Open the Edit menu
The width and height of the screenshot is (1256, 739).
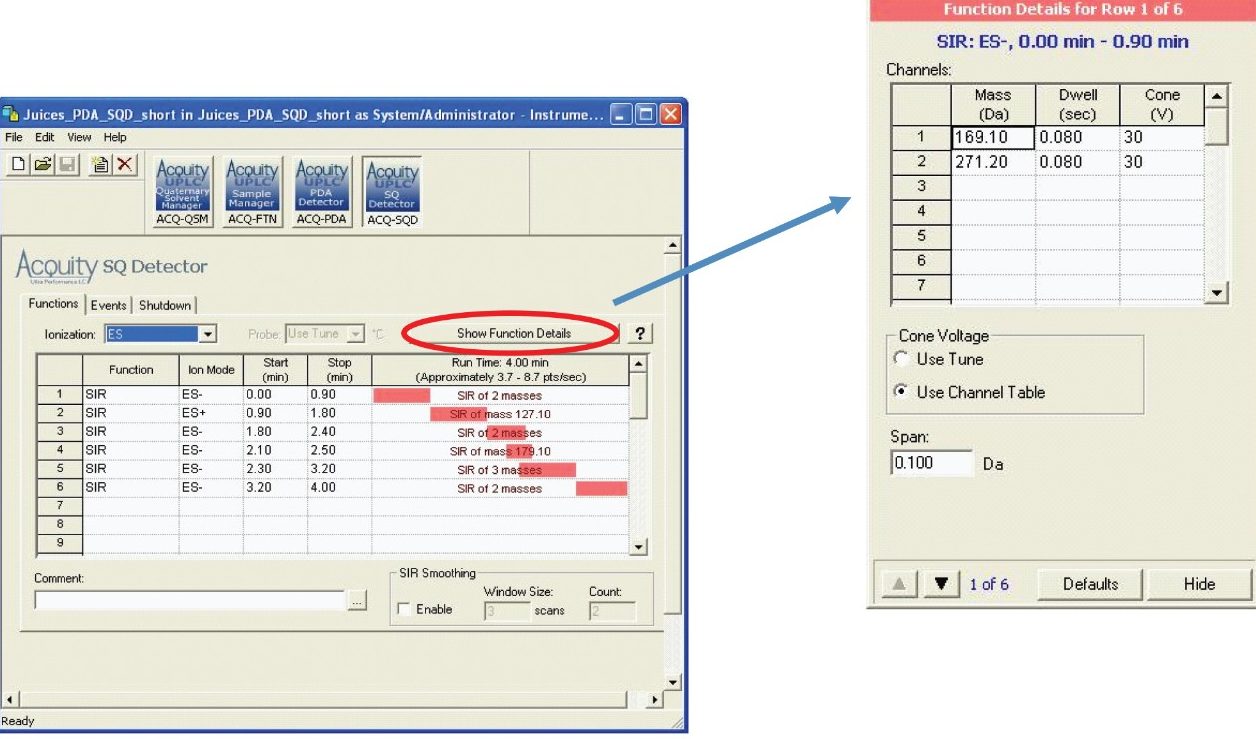click(45, 137)
